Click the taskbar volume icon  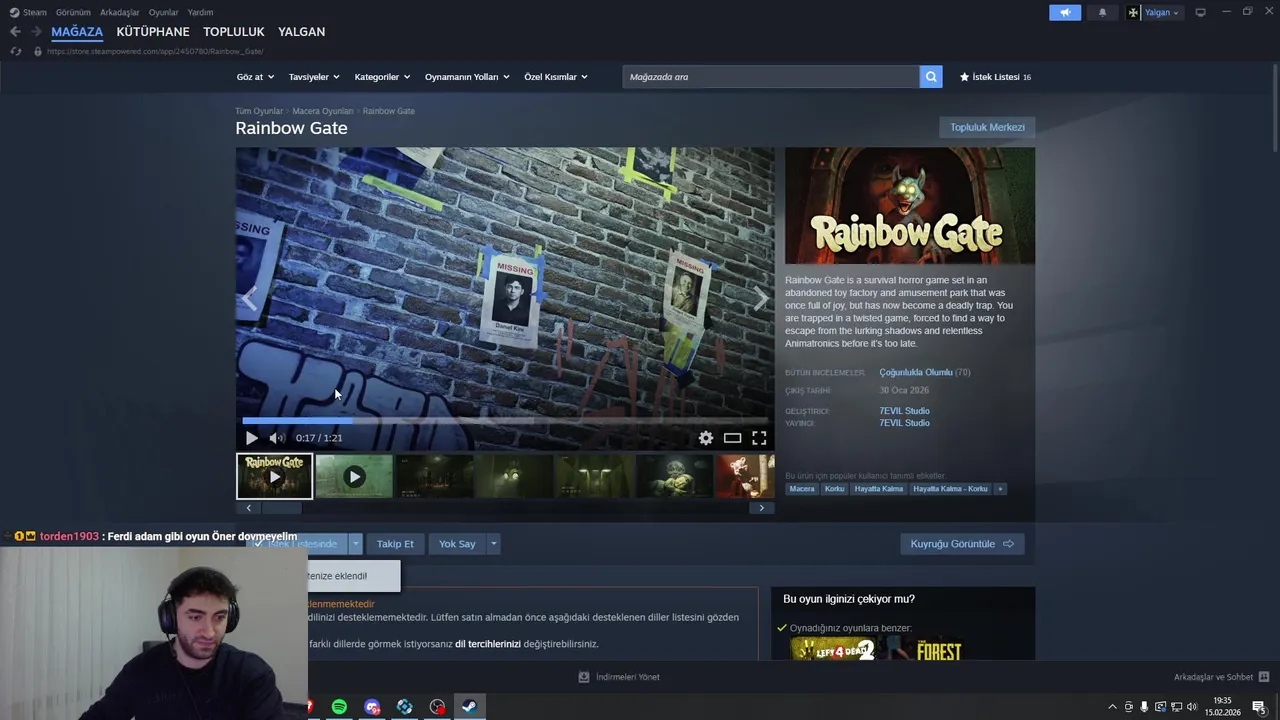[1191, 707]
